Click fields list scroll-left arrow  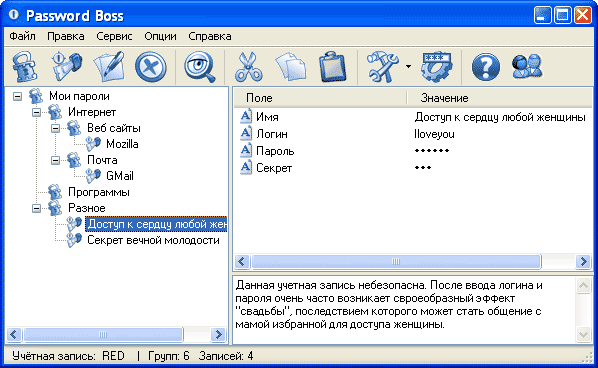coord(242,261)
